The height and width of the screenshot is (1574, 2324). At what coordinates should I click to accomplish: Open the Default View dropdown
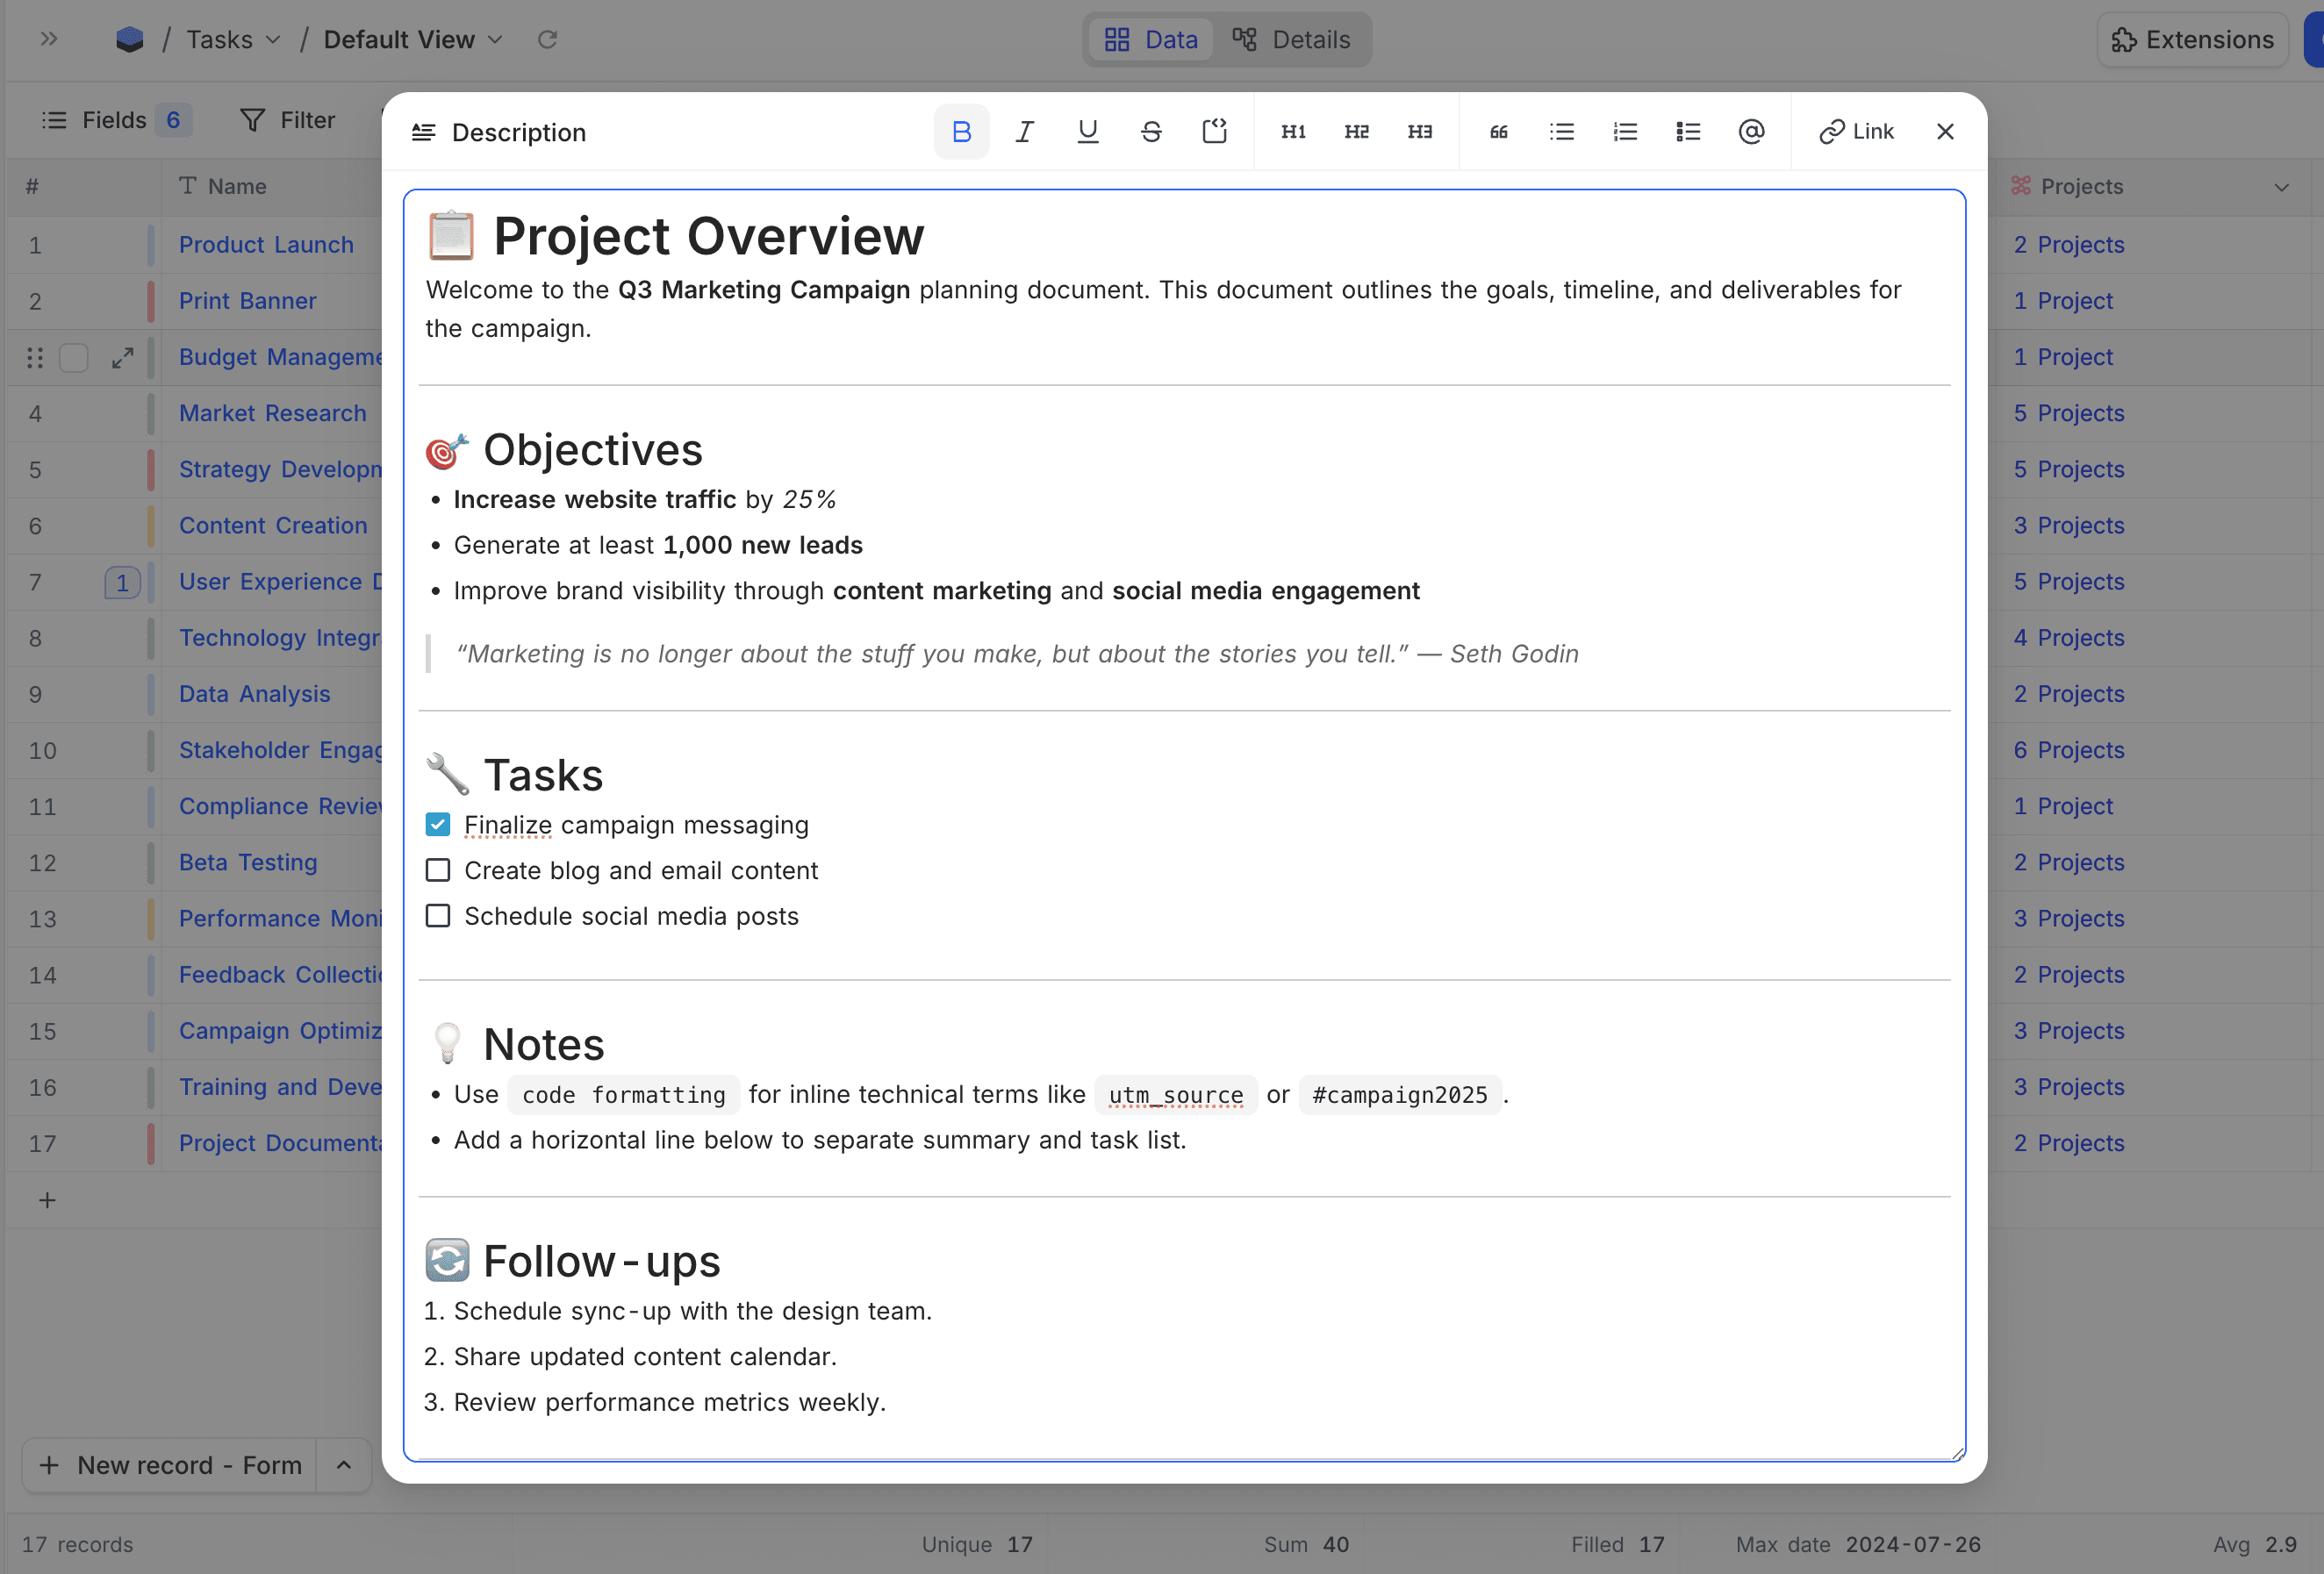coord(412,40)
